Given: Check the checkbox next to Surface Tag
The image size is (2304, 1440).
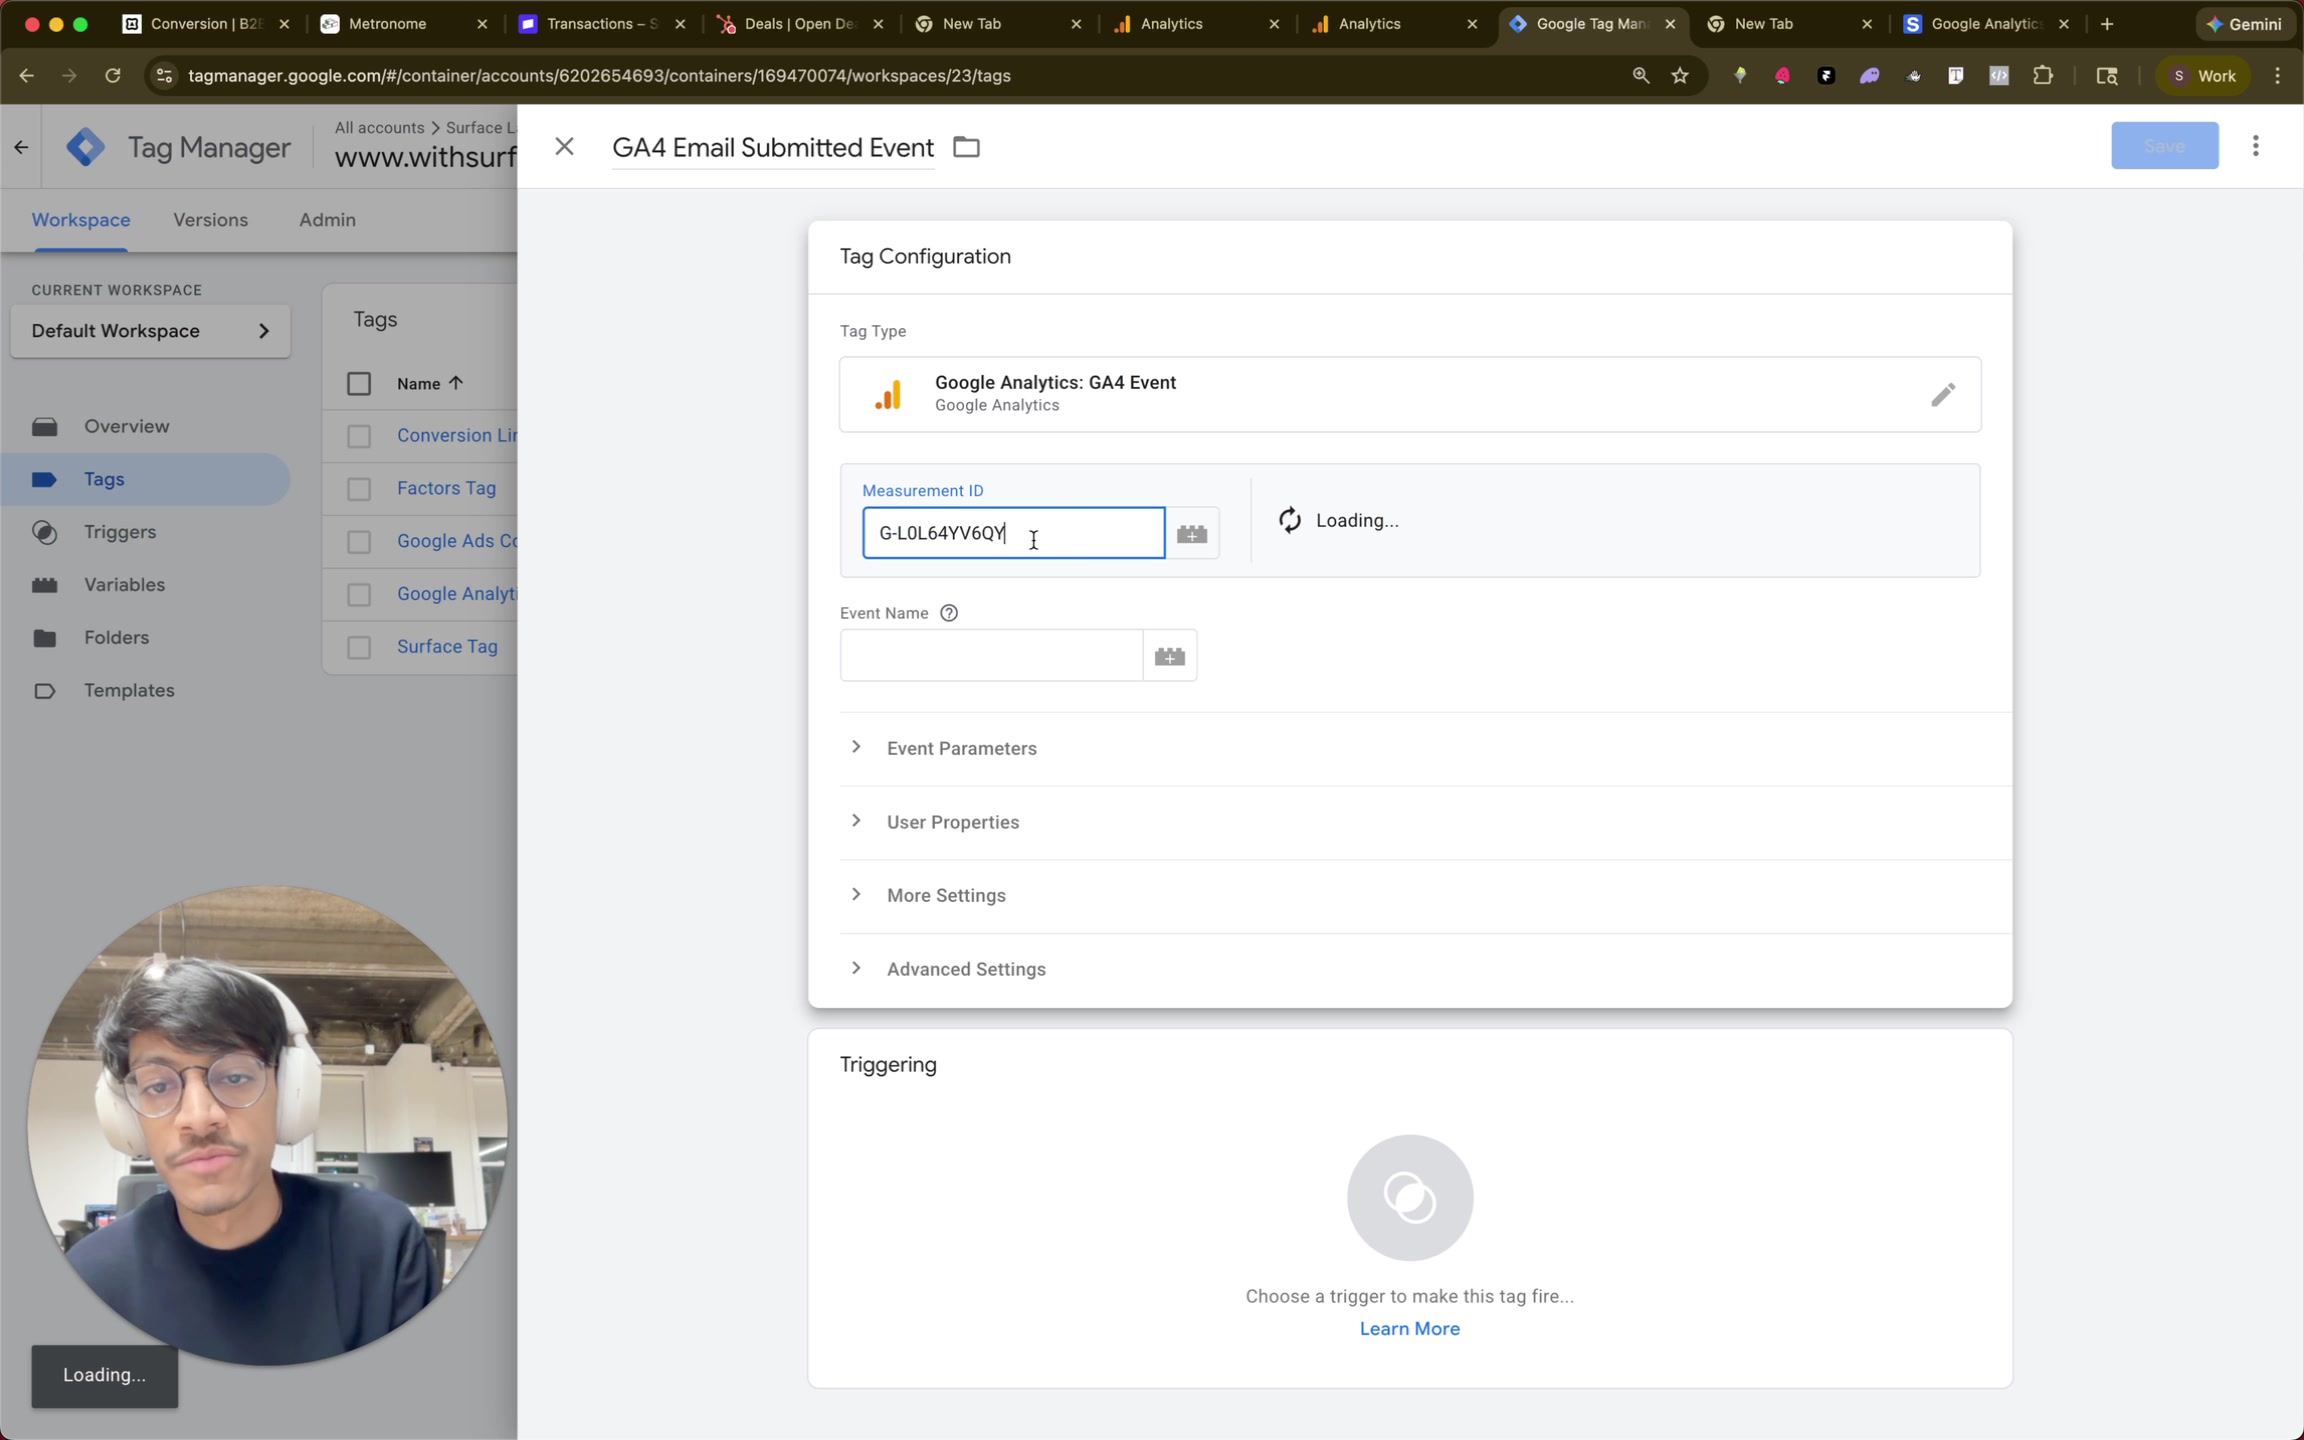Looking at the screenshot, I should [x=359, y=647].
